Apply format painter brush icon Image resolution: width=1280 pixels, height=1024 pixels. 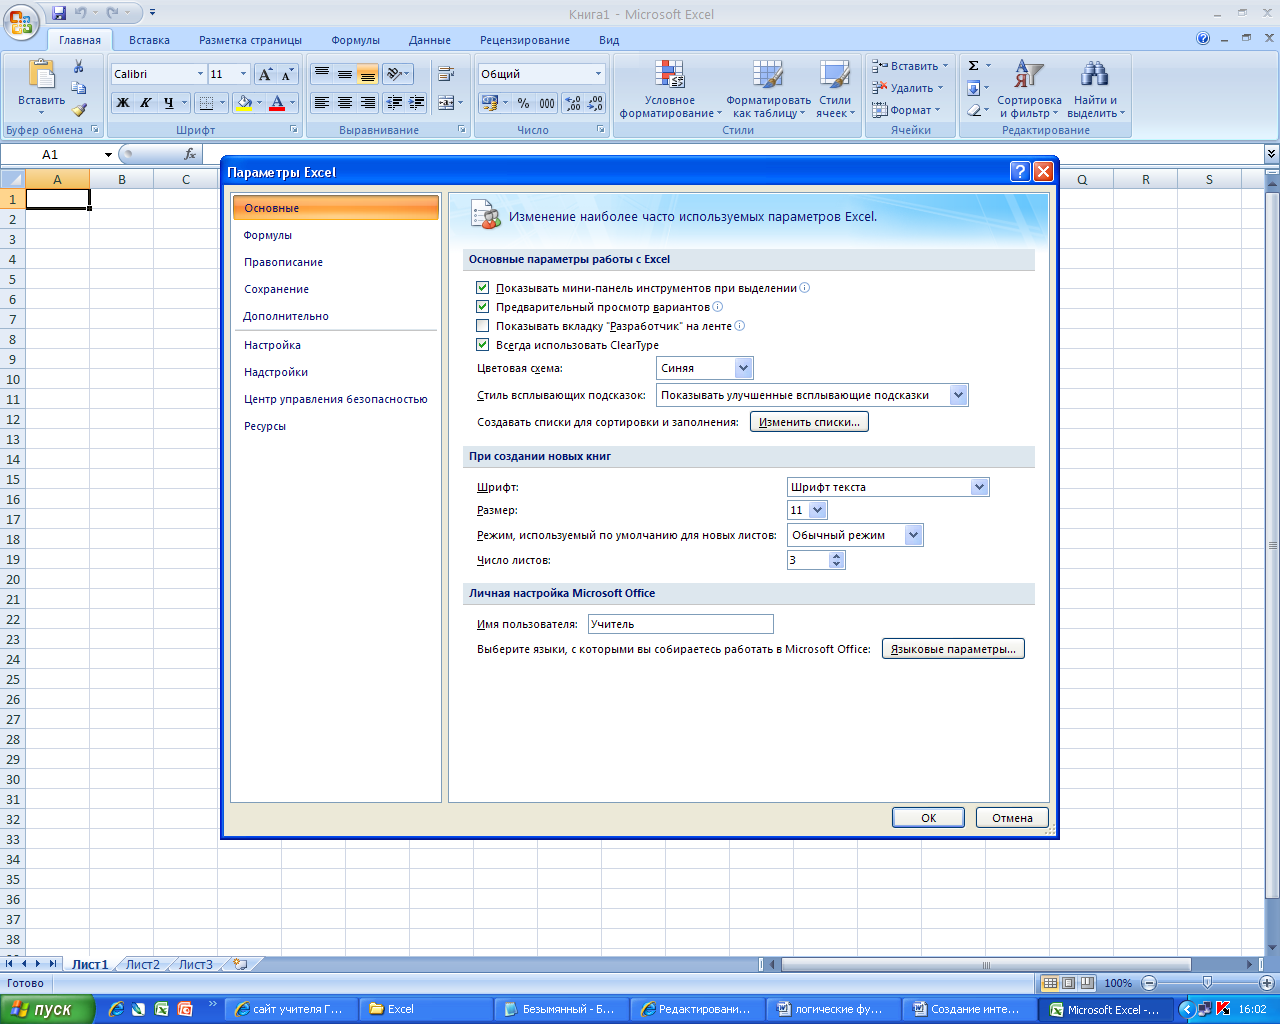point(79,110)
